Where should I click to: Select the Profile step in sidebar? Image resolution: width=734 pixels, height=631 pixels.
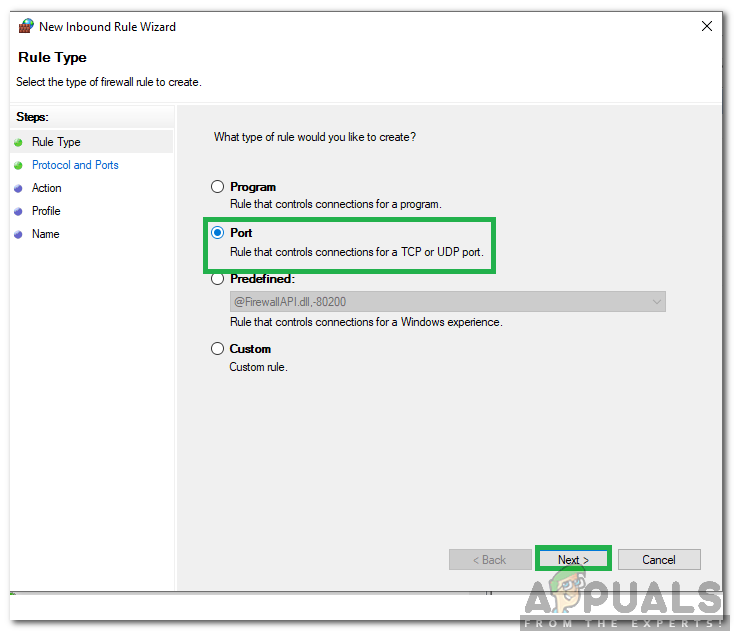pyautogui.click(x=46, y=211)
